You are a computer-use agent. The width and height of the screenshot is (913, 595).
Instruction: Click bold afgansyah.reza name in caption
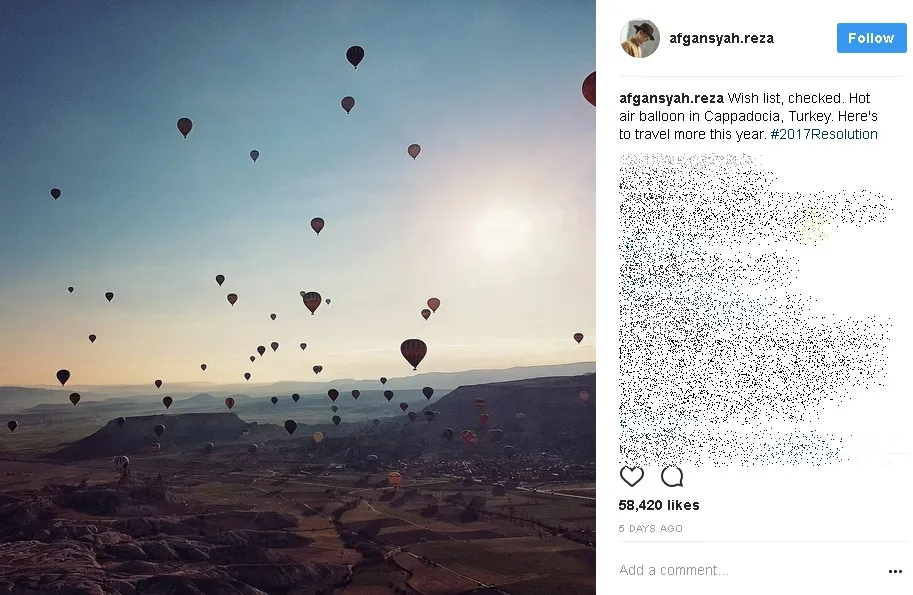tap(671, 98)
